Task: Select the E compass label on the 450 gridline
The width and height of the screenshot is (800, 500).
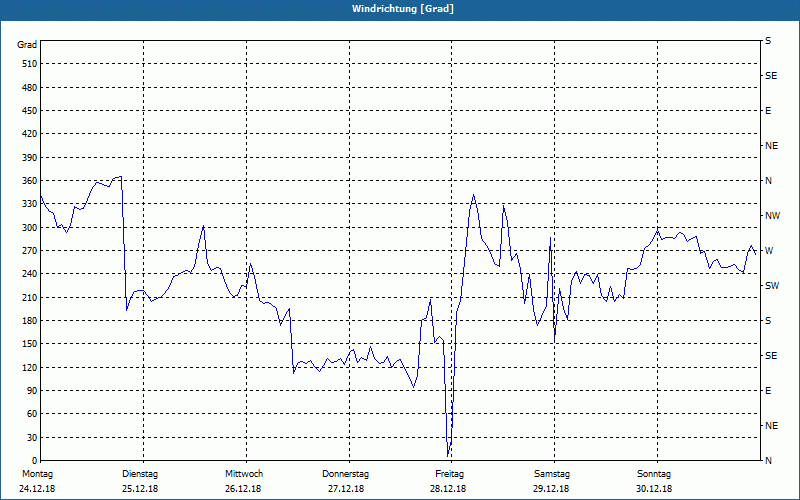Action: 768,111
